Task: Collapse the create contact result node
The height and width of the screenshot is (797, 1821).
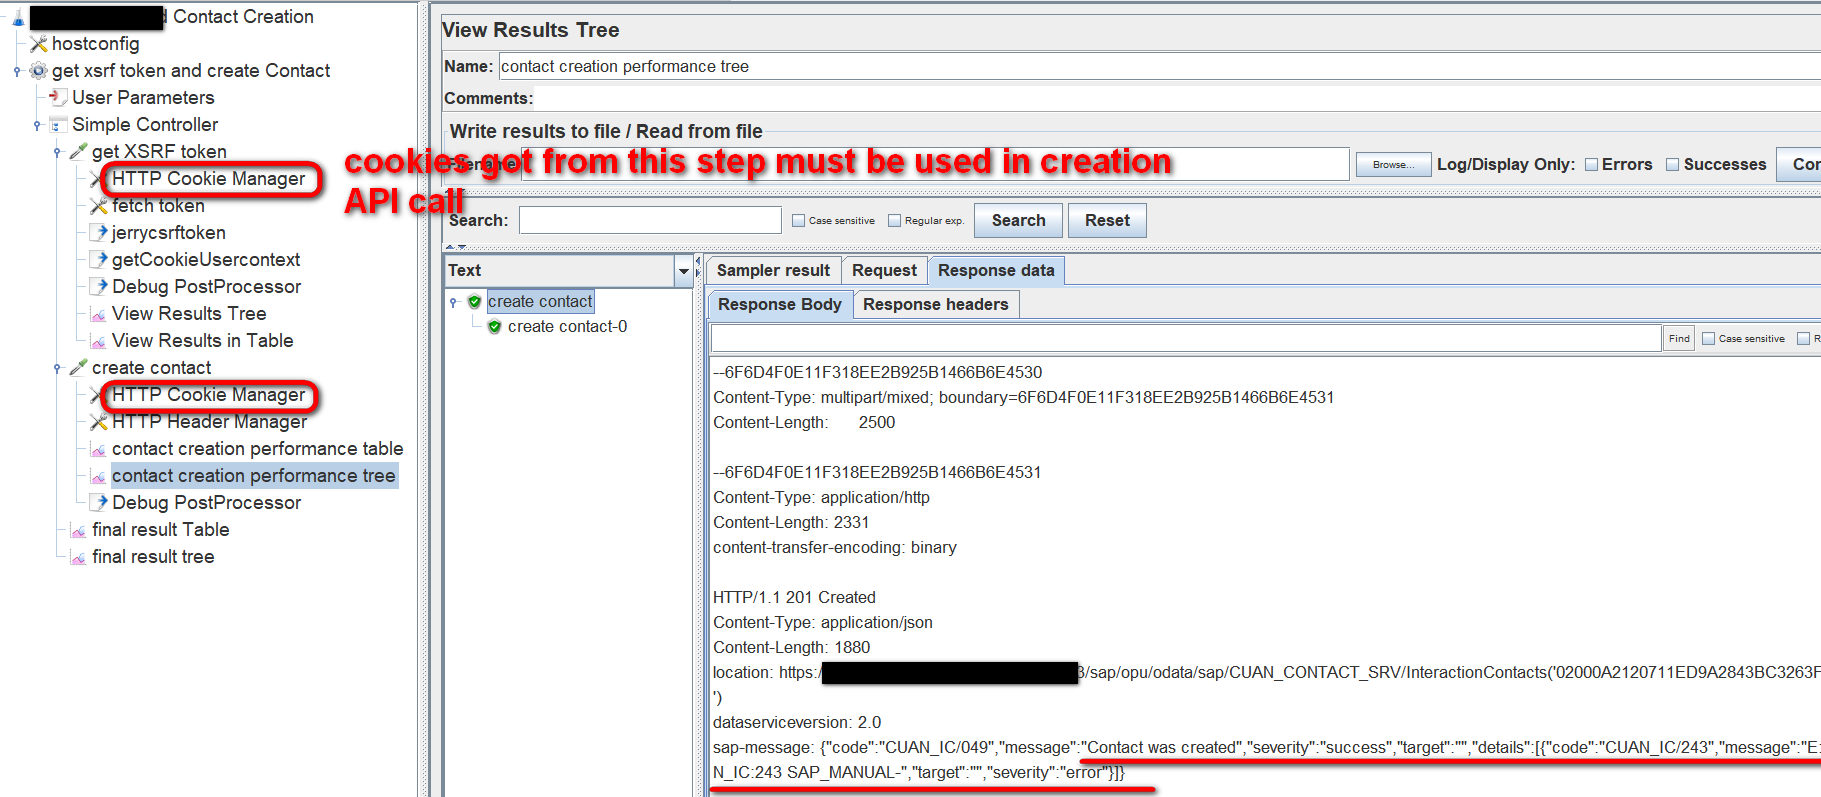Action: (x=453, y=302)
